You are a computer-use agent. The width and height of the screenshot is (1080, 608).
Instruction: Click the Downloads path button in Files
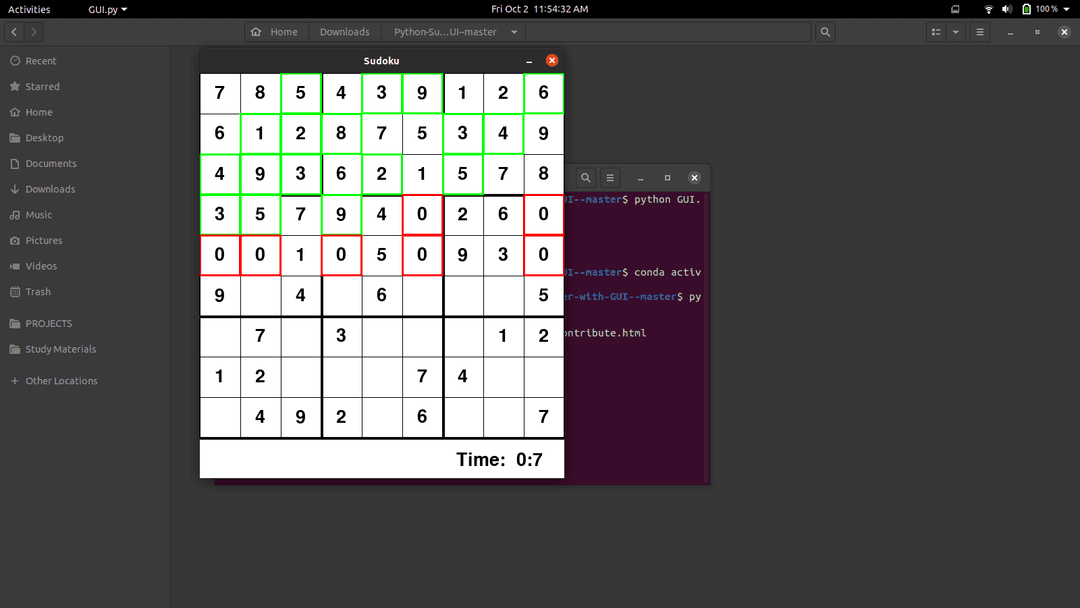[345, 31]
